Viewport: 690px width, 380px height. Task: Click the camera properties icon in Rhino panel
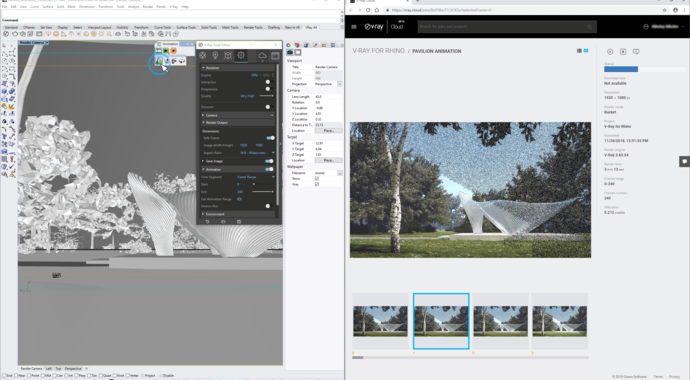click(x=290, y=52)
